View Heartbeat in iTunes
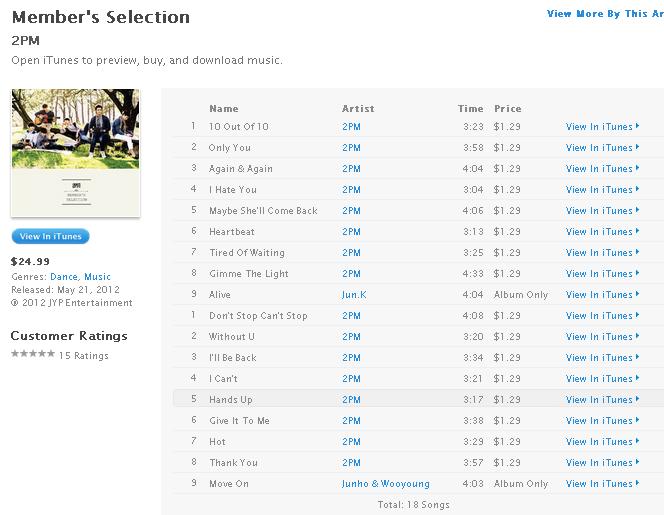The image size is (664, 515). coord(602,232)
